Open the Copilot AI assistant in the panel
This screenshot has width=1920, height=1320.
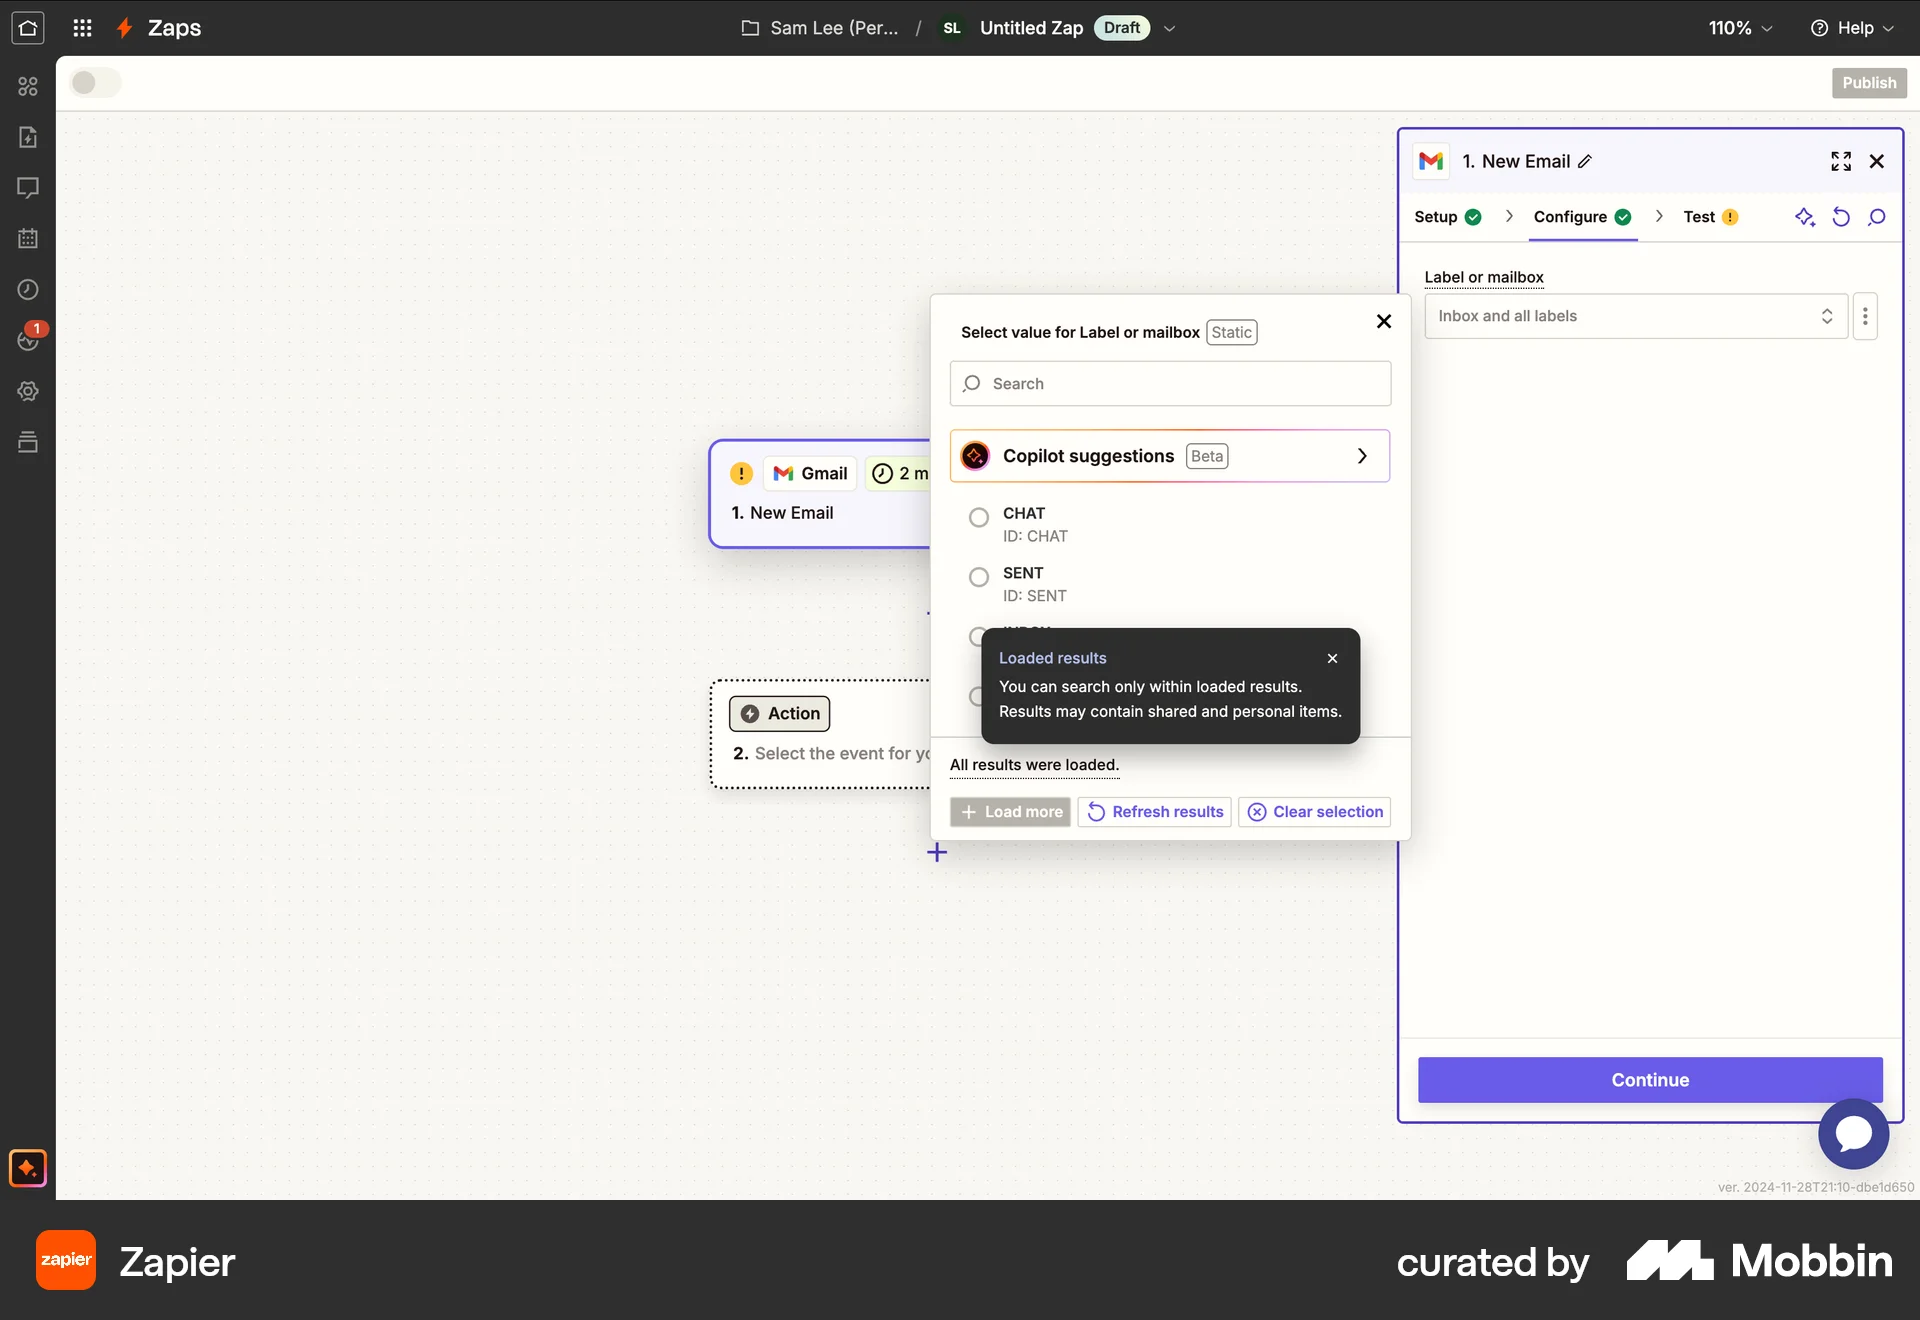coord(1806,217)
